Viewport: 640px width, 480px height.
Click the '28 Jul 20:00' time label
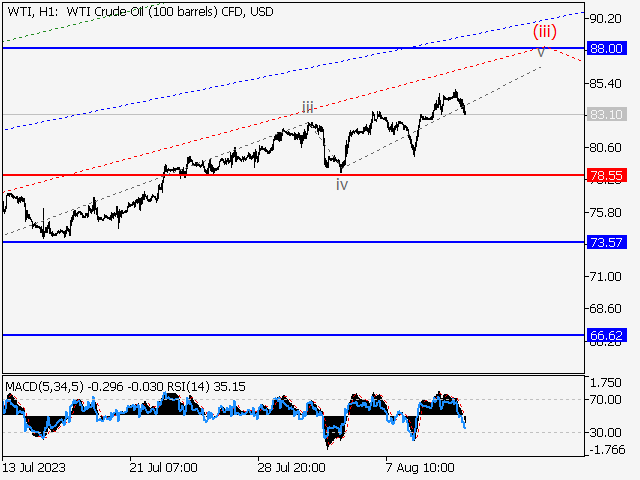tap(291, 467)
